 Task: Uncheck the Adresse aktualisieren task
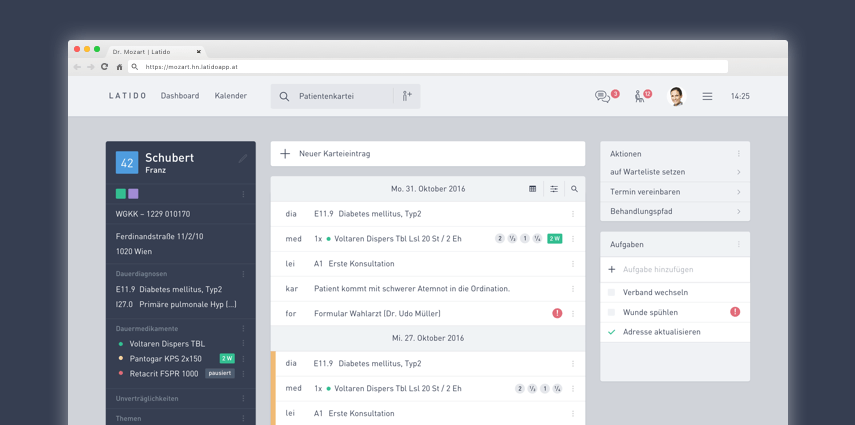(x=611, y=332)
